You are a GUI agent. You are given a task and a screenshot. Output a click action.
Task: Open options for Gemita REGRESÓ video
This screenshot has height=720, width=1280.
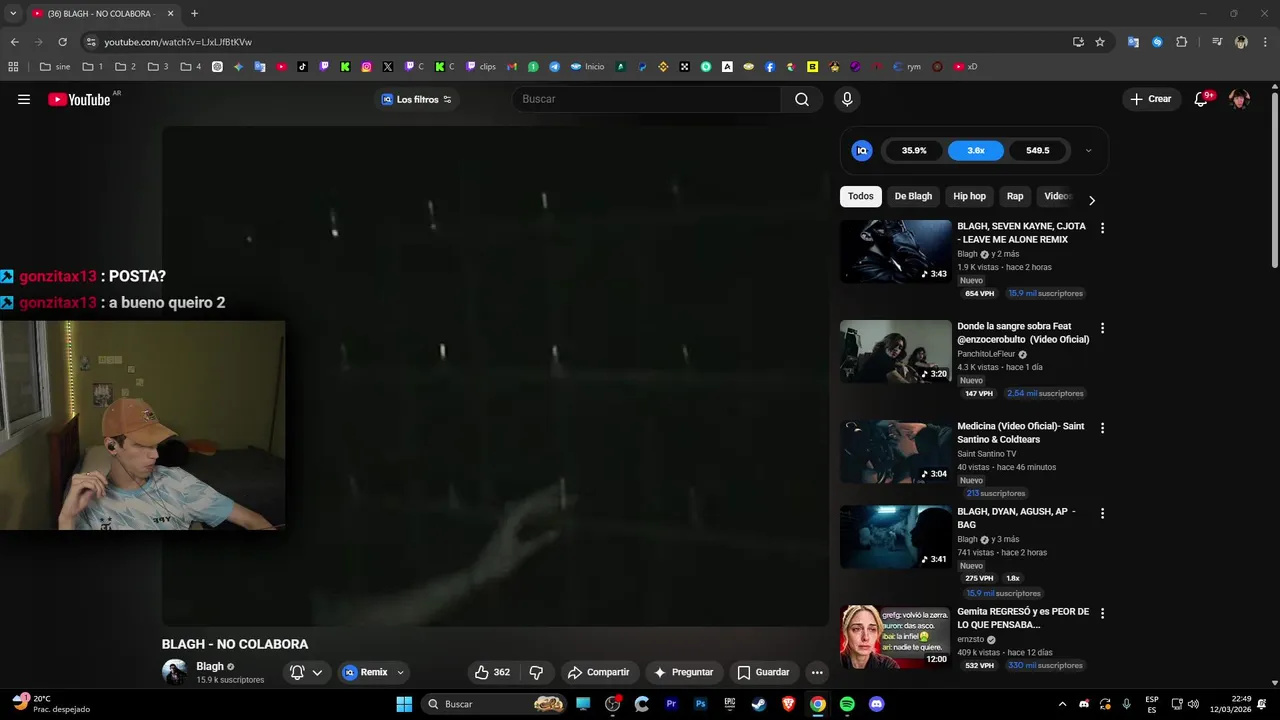point(1103,613)
